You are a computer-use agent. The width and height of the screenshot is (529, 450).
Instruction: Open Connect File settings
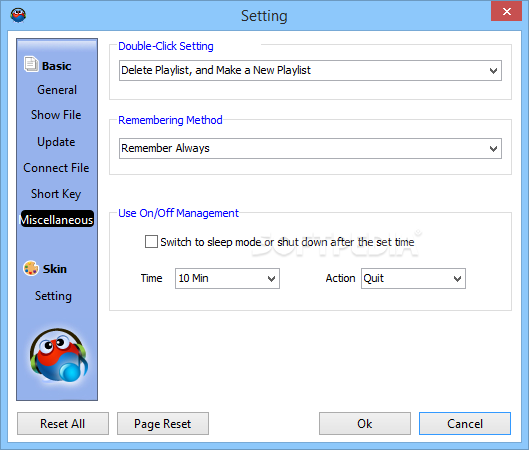(56, 168)
